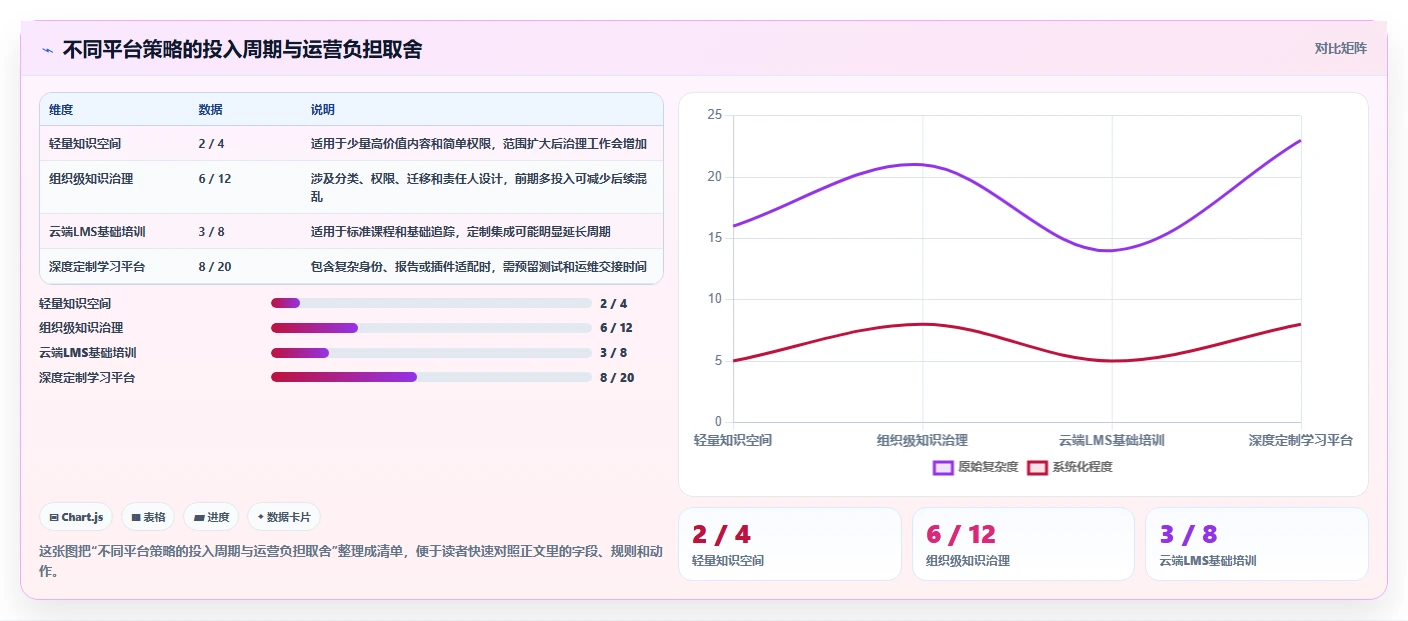Click the page title 不同平台策略的投入周期与运营负担取舍
This screenshot has width=1408, height=621.
click(x=242, y=49)
